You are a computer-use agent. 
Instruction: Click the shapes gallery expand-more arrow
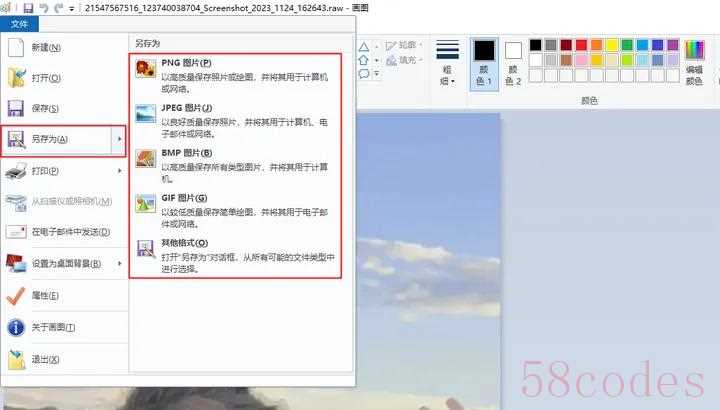pos(377,73)
